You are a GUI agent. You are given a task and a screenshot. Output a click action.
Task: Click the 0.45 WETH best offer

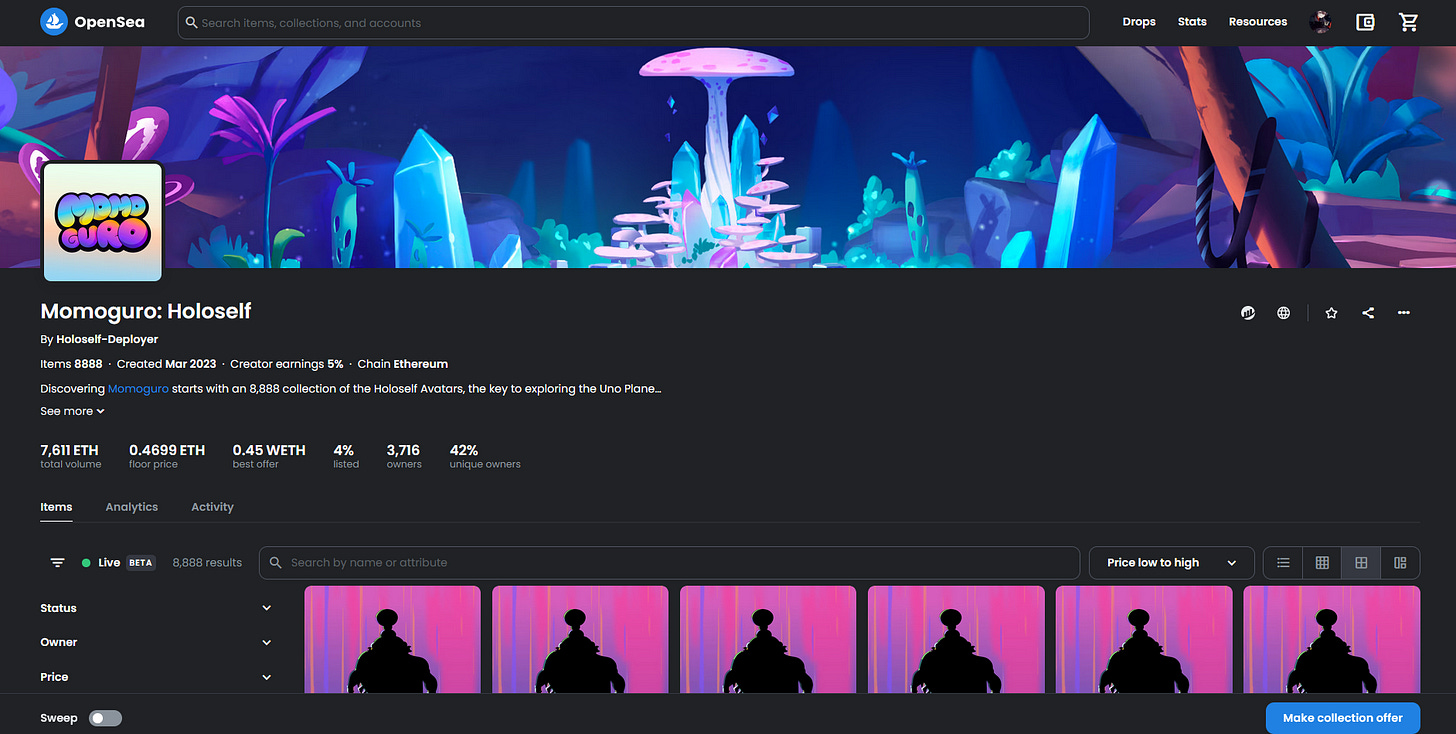tap(269, 456)
